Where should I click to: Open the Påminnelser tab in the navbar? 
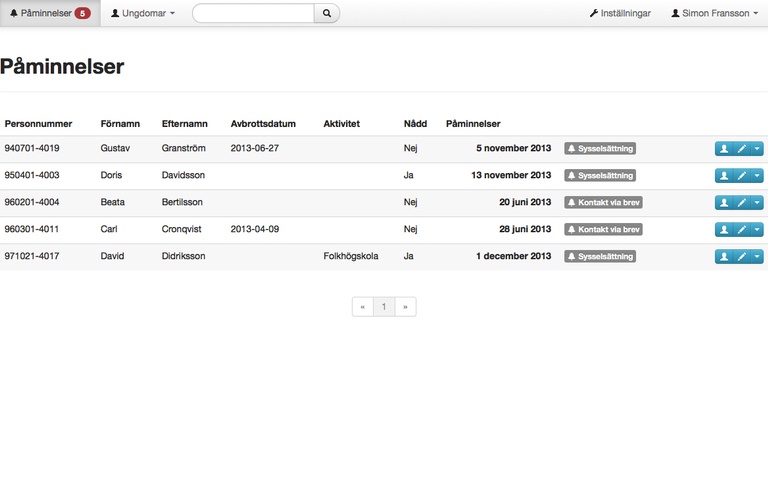(x=50, y=13)
